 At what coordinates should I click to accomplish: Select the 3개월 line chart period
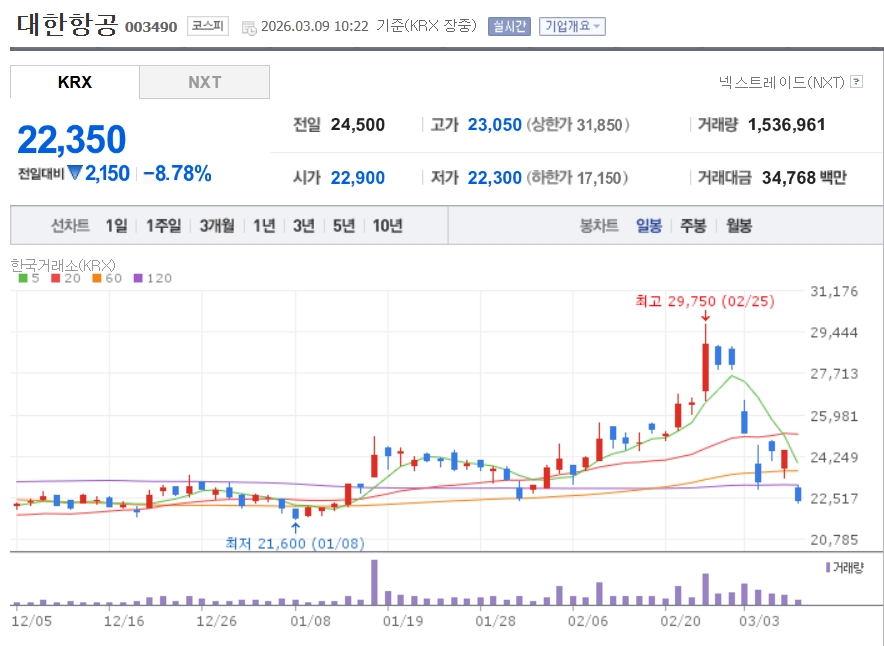pyautogui.click(x=216, y=226)
